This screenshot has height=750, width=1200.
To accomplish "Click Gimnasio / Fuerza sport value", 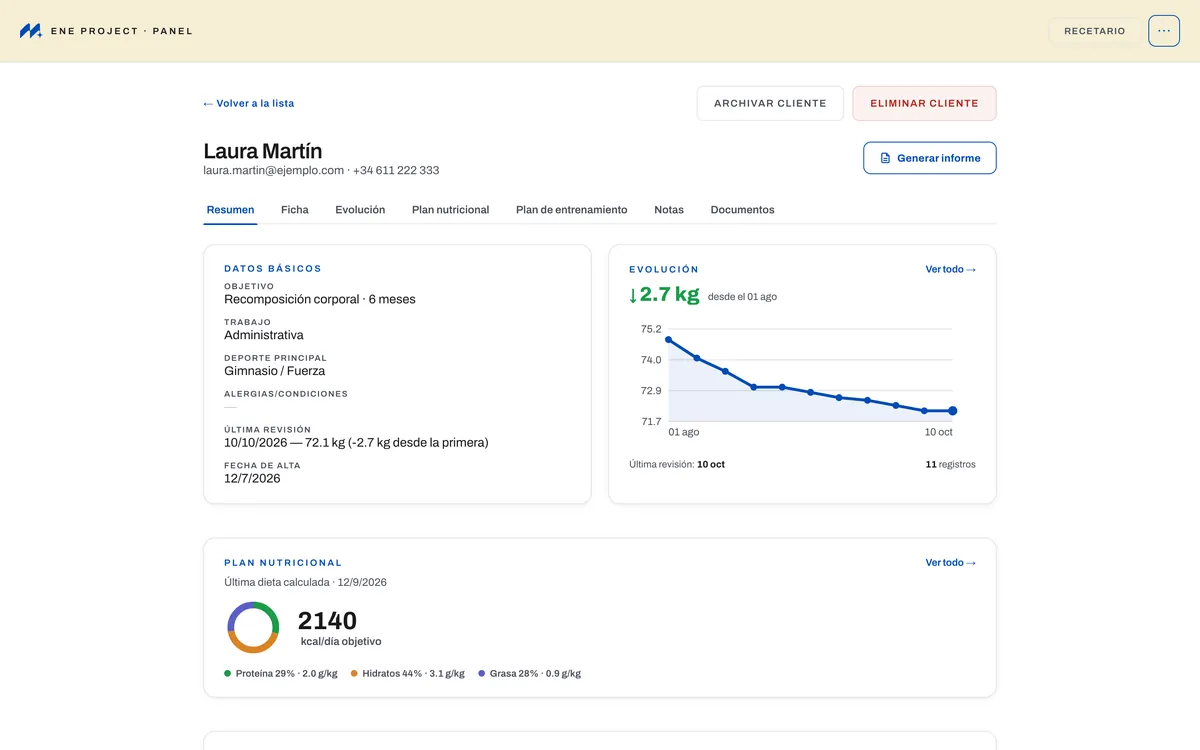I will click(x=275, y=371).
